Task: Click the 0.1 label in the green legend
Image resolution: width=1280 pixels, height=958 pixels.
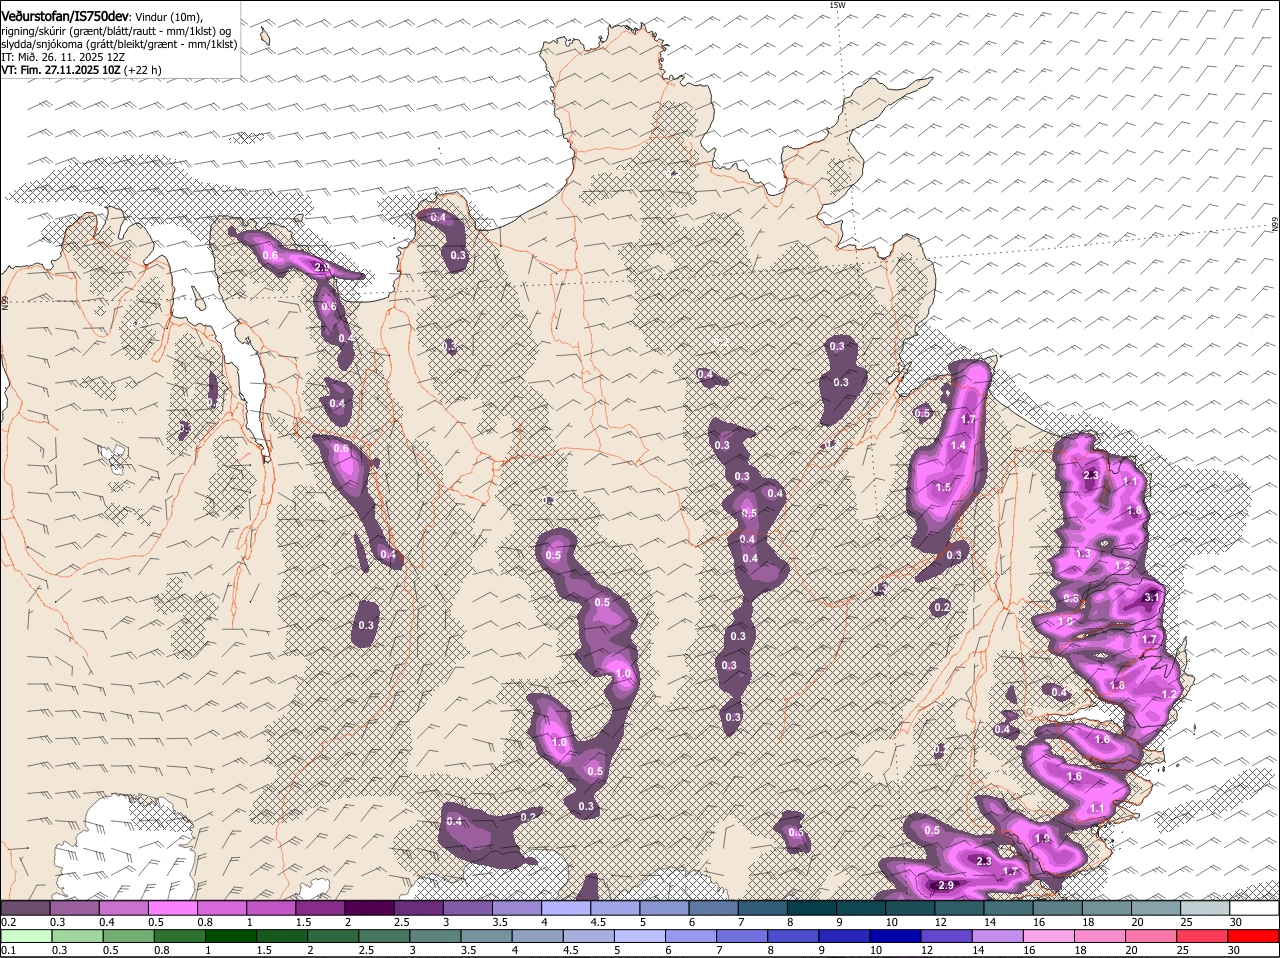Action: (8, 950)
